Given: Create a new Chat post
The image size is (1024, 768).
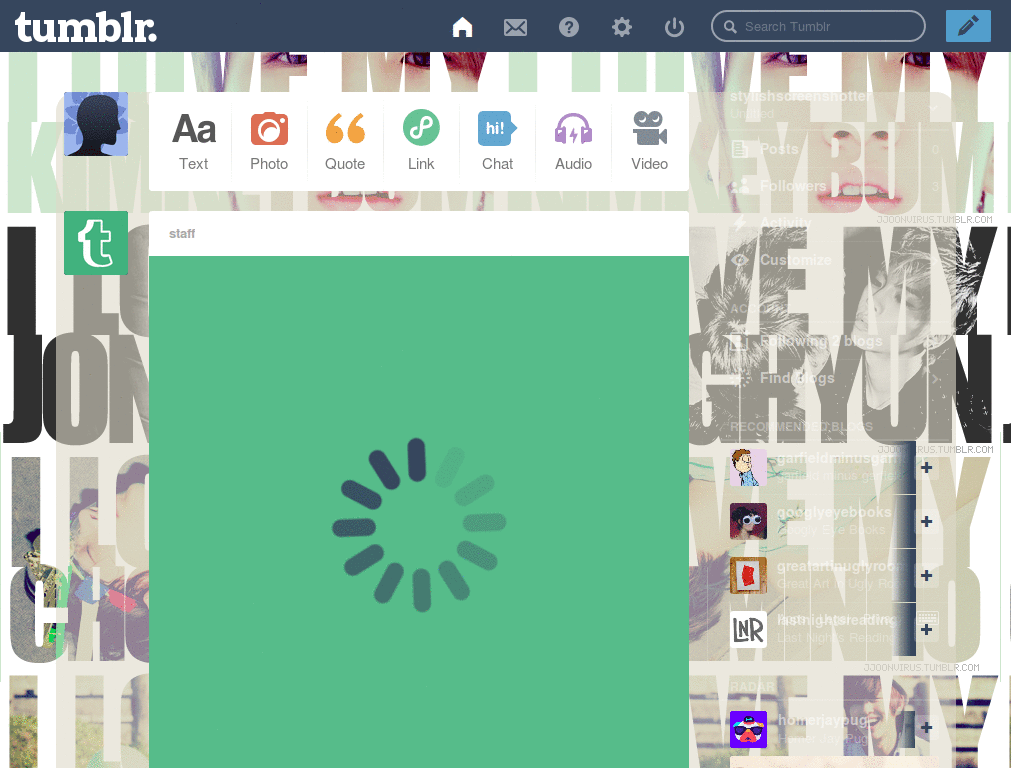Looking at the screenshot, I should (x=498, y=141).
